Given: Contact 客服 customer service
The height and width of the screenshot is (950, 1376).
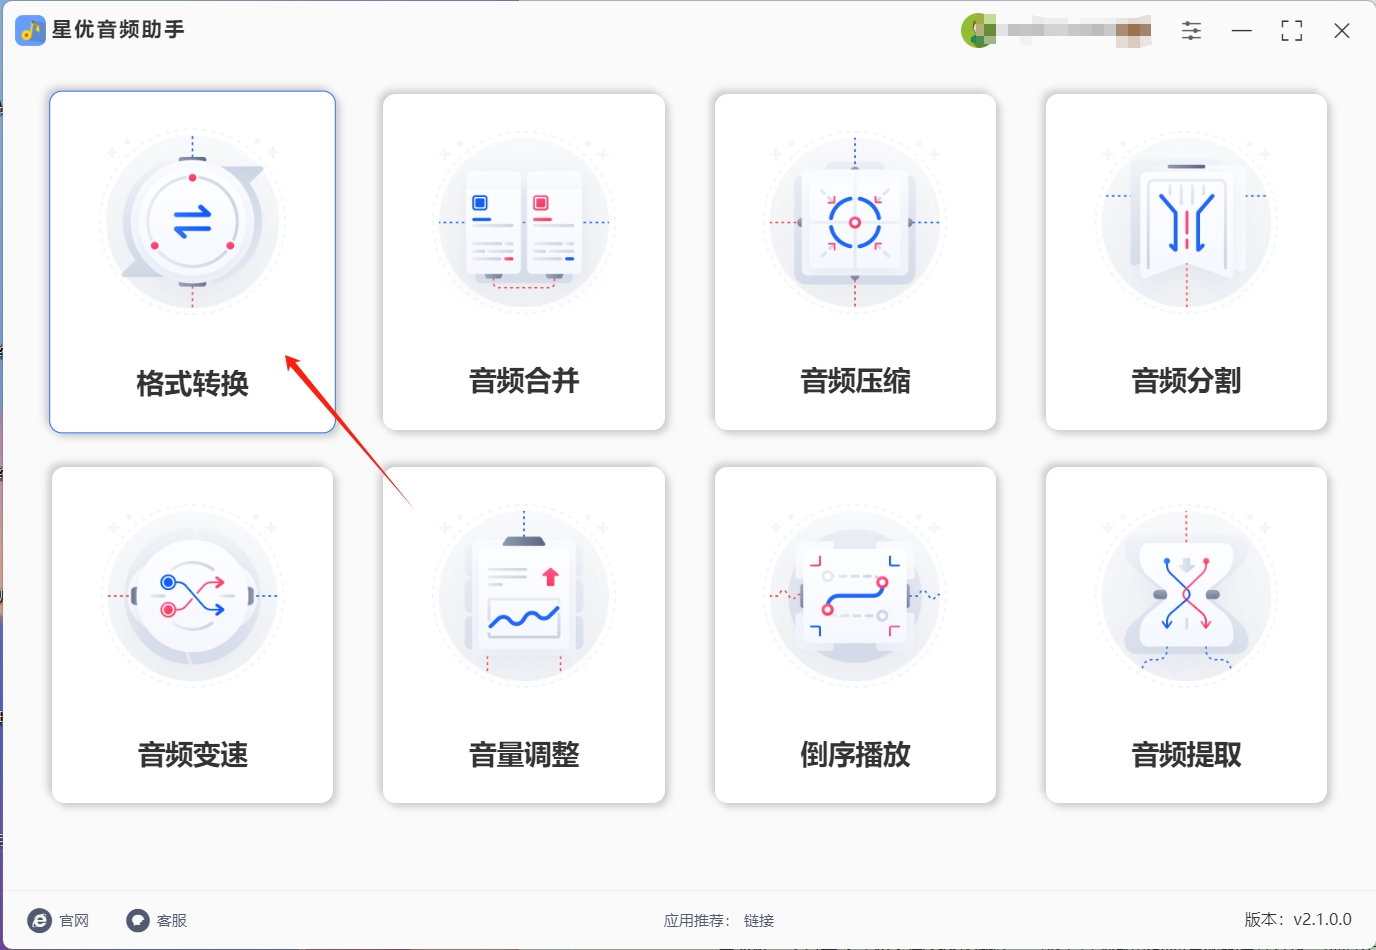Looking at the screenshot, I should (157, 920).
